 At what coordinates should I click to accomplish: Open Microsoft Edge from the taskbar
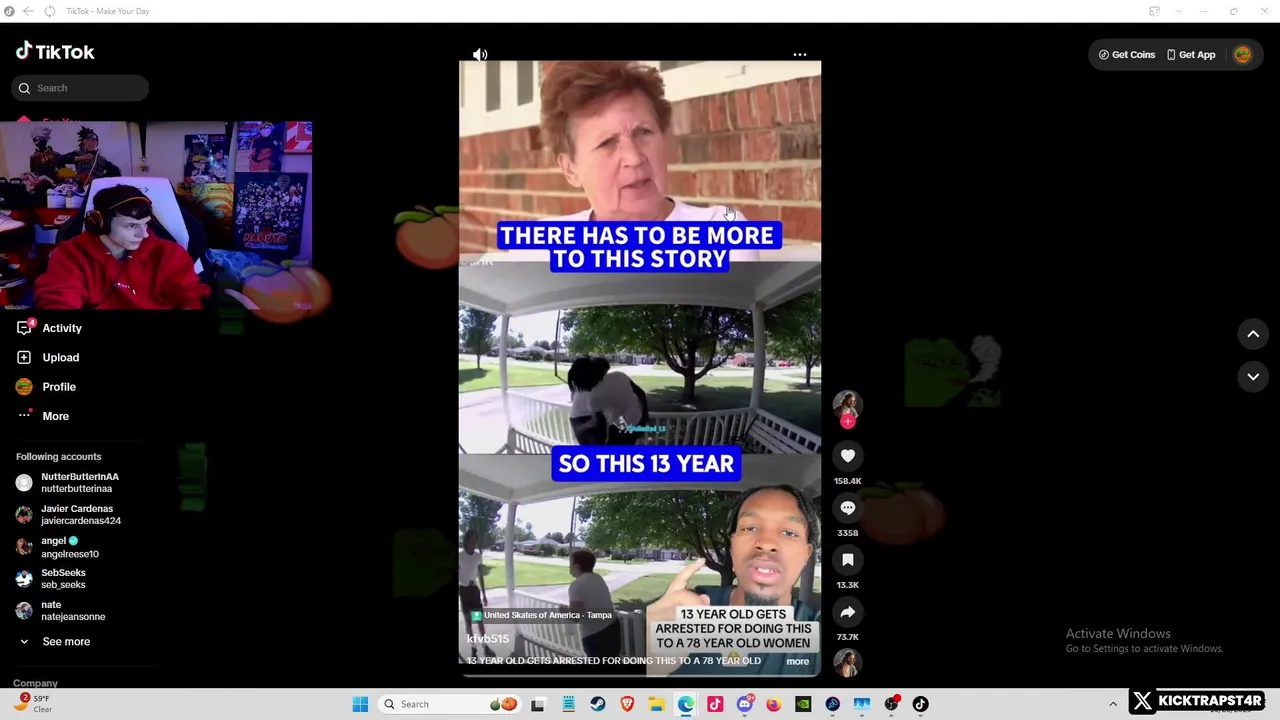point(685,704)
